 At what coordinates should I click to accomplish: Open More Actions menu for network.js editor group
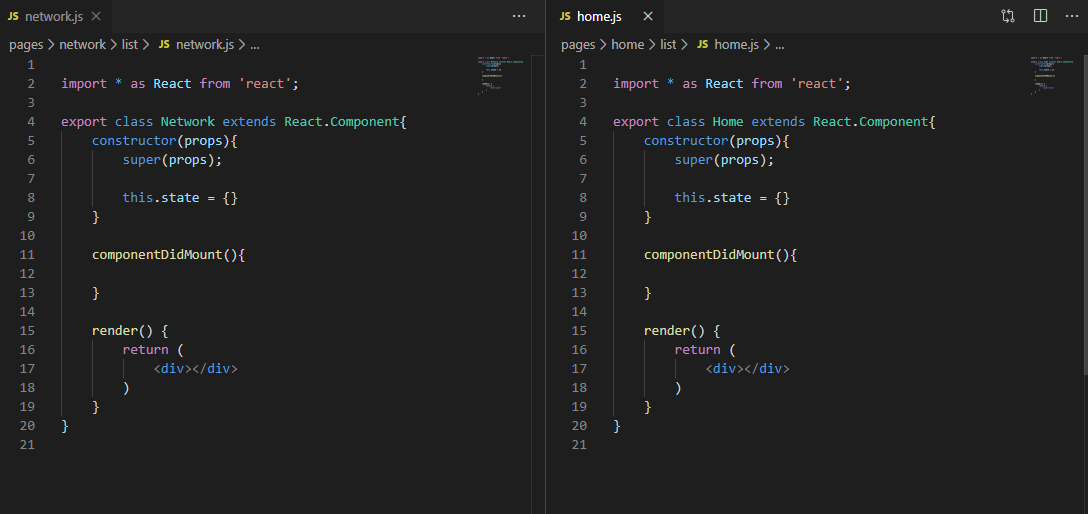click(x=519, y=16)
